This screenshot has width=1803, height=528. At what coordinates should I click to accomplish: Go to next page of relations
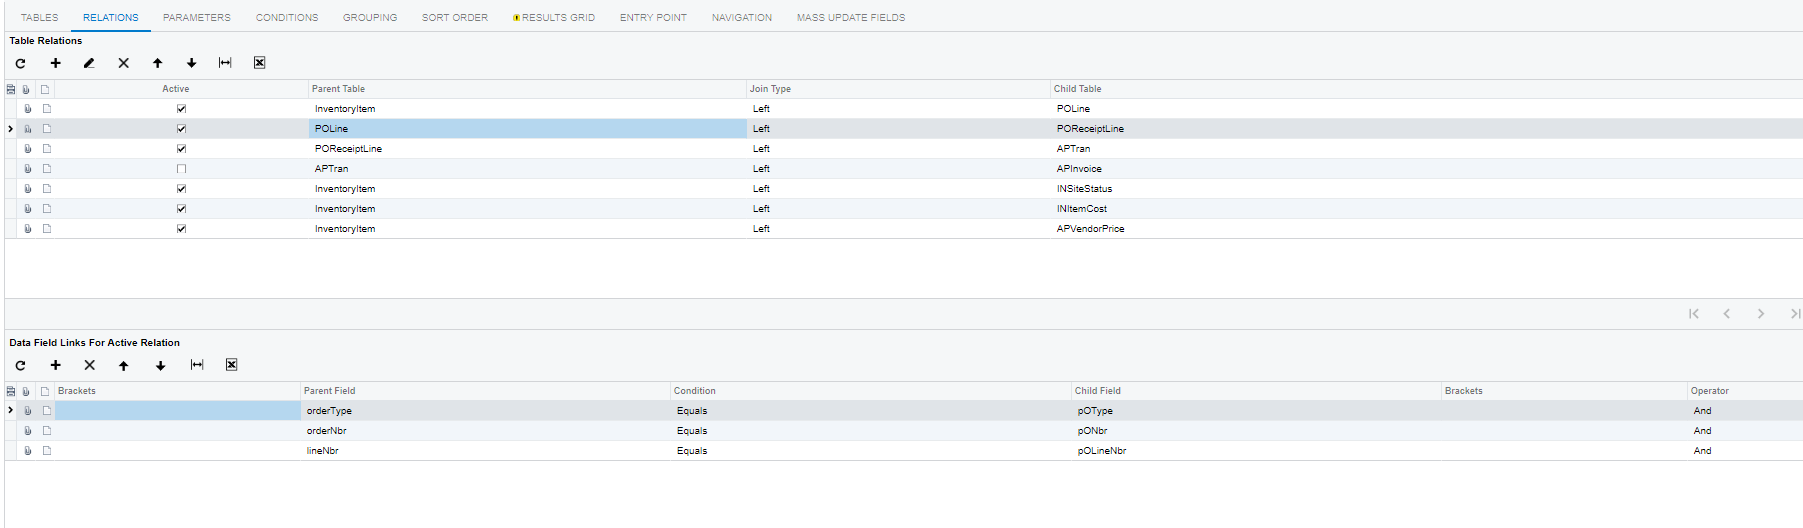click(x=1760, y=314)
